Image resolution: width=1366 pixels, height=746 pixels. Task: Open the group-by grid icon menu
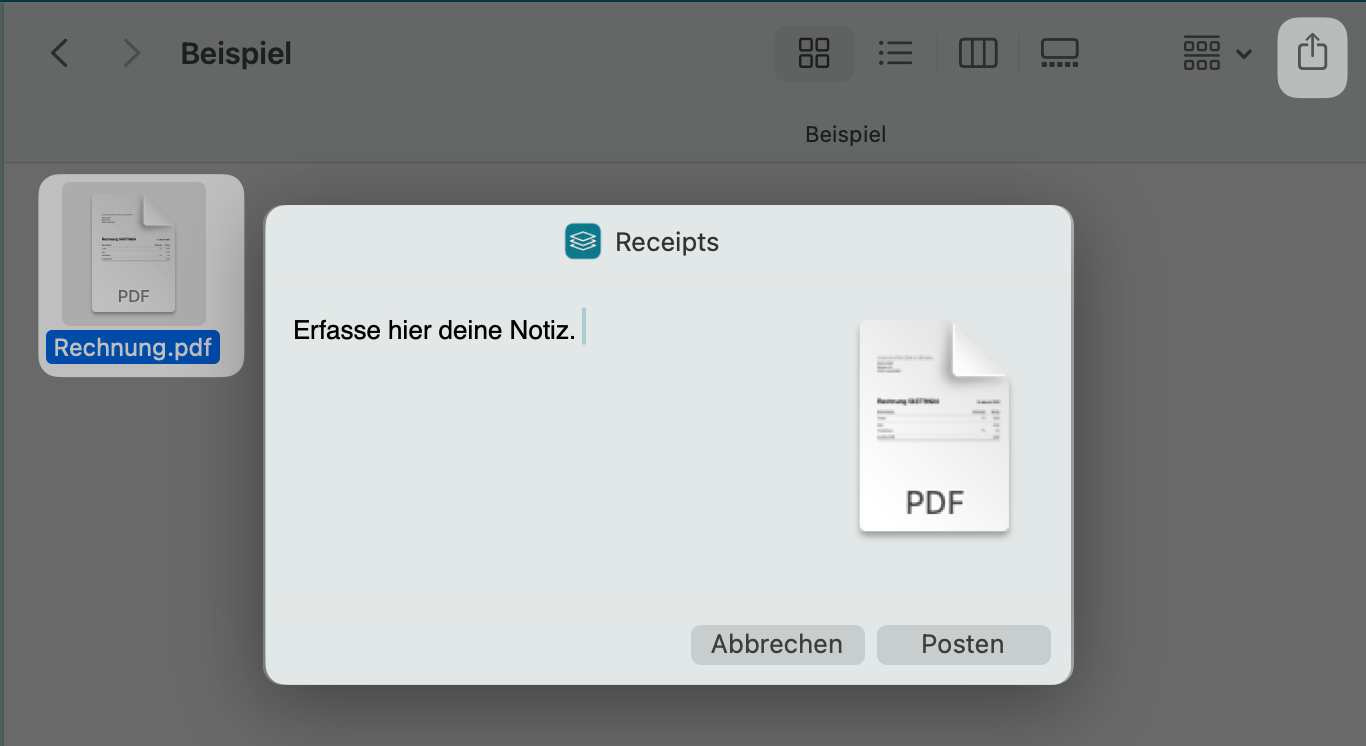tap(1201, 53)
